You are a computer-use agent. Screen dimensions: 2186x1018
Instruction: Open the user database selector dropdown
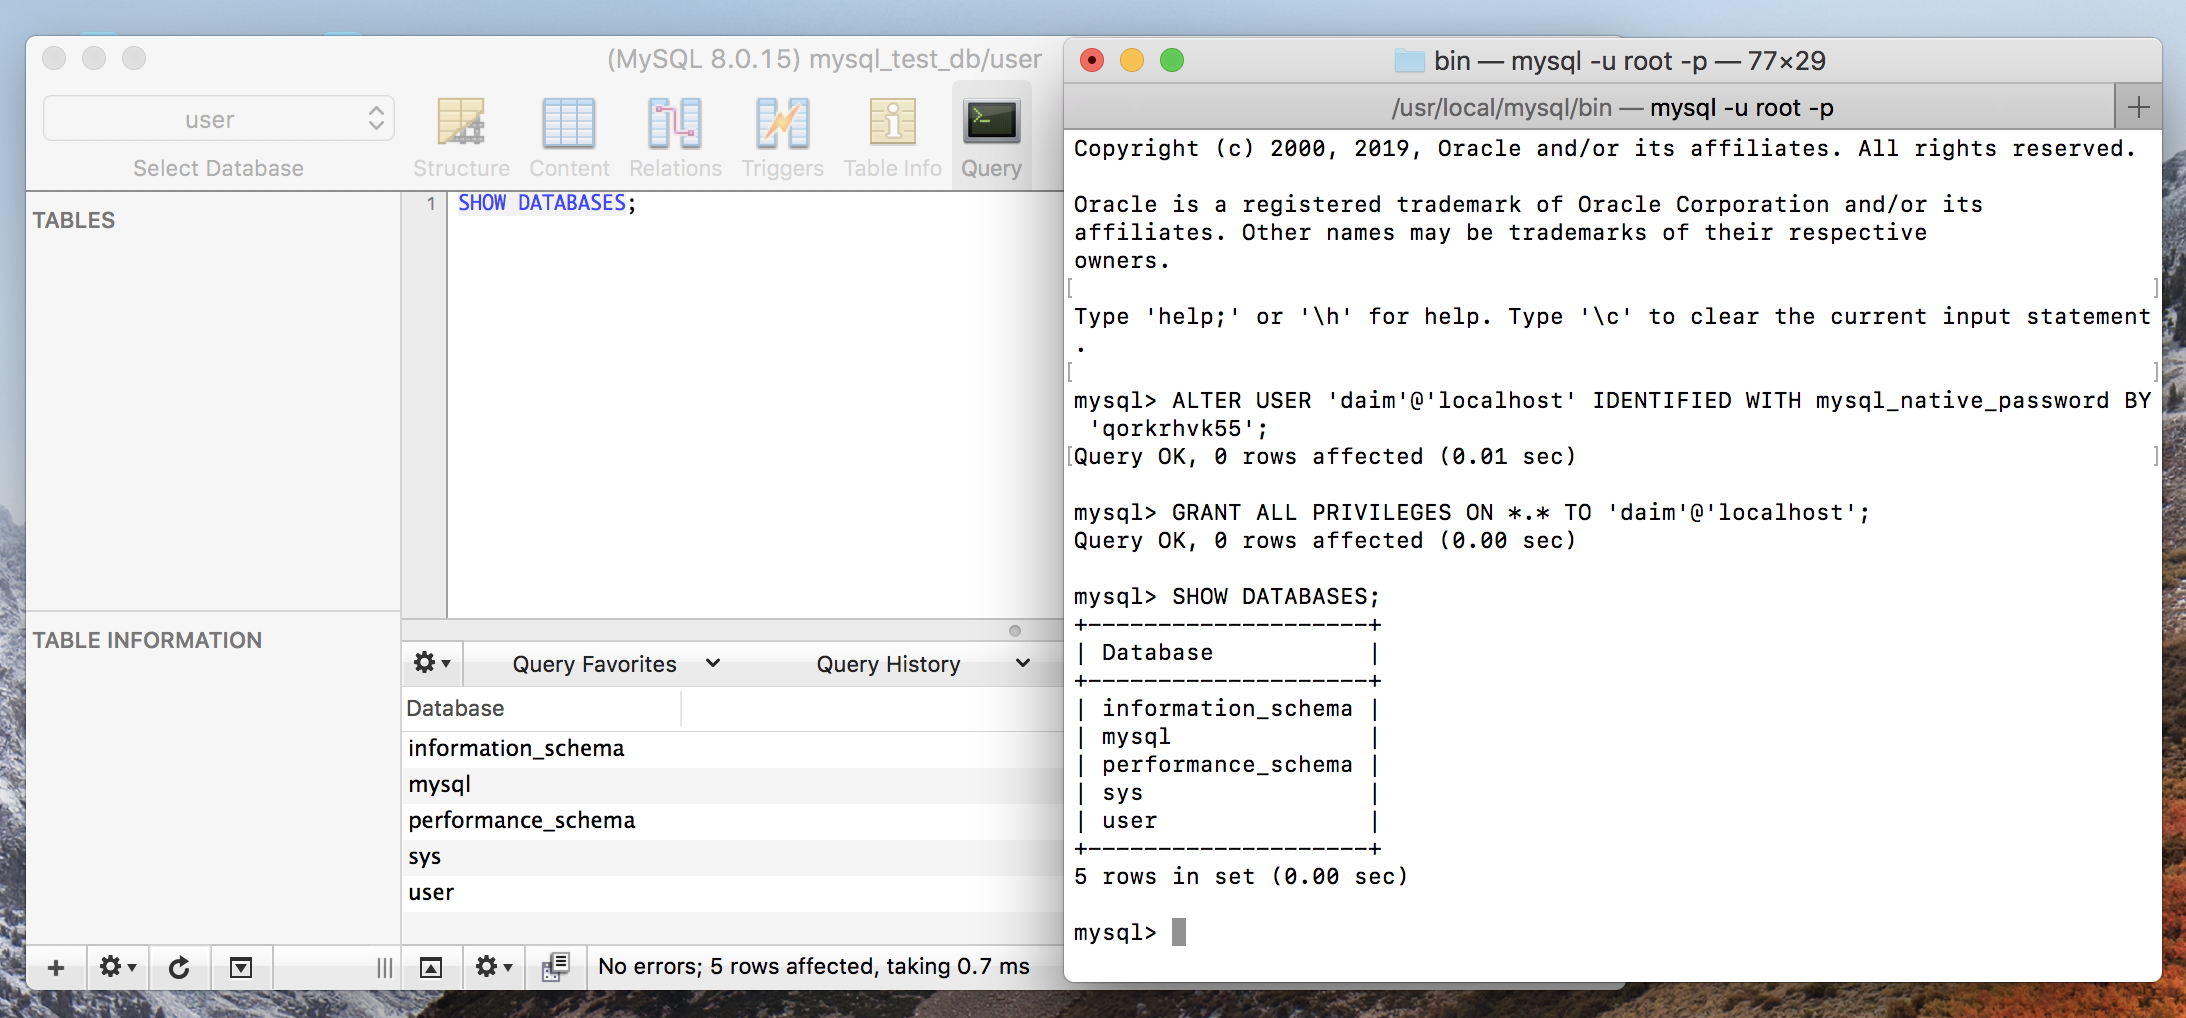[219, 119]
